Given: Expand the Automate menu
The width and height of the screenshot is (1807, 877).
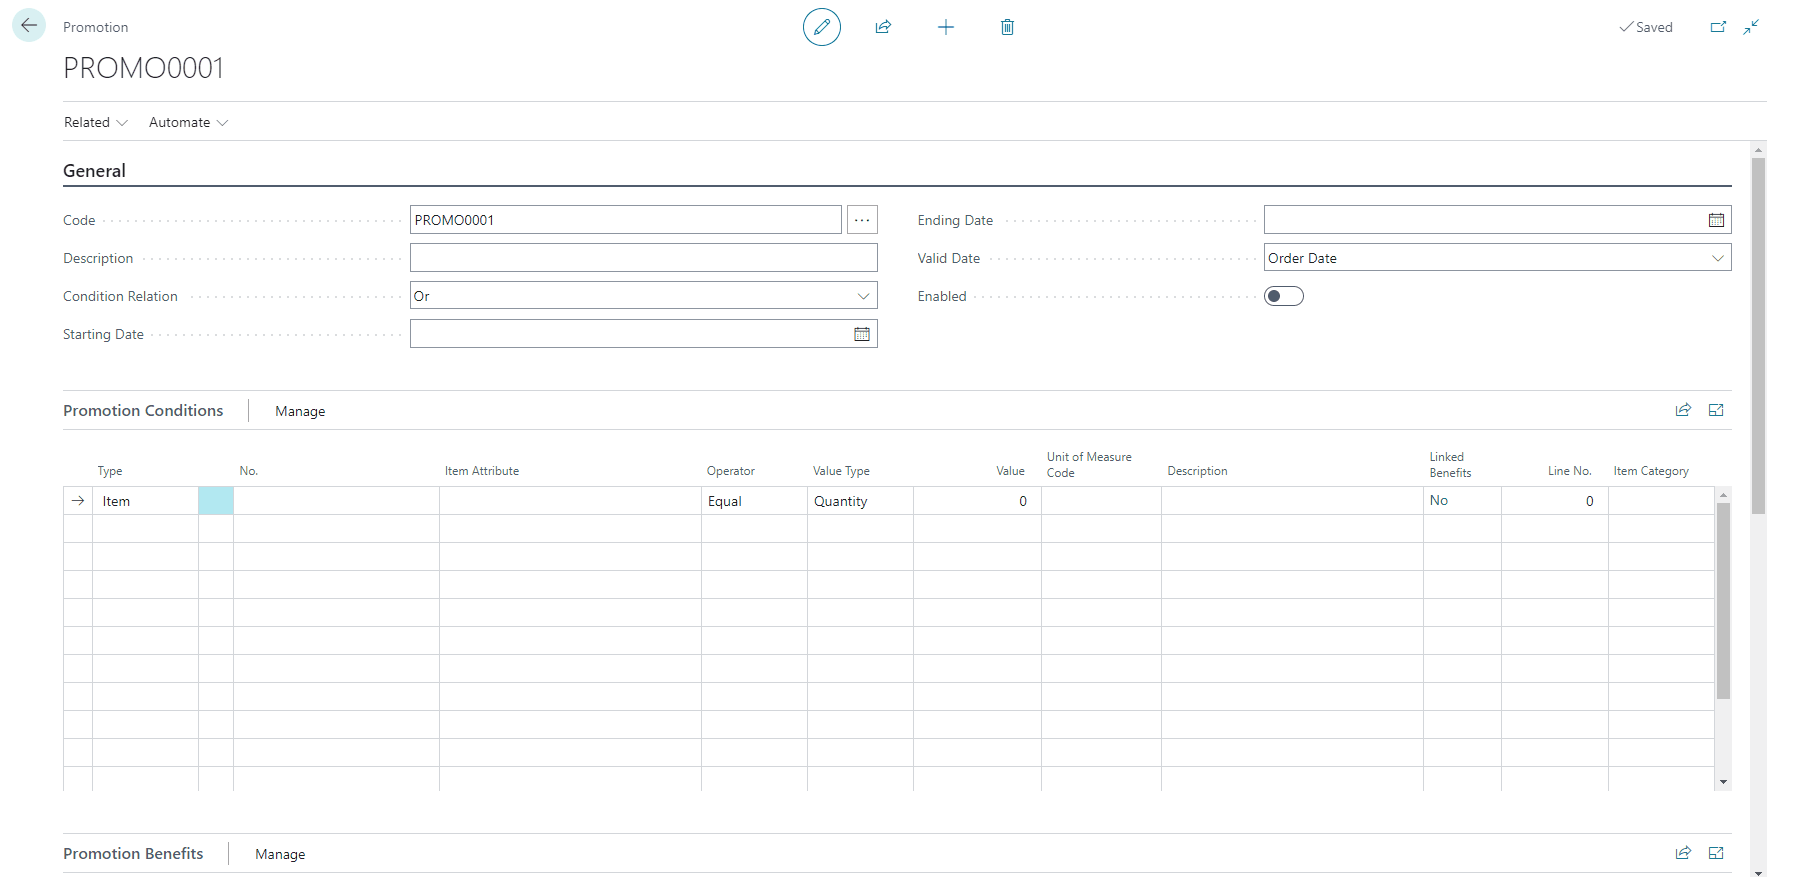Looking at the screenshot, I should (x=188, y=122).
